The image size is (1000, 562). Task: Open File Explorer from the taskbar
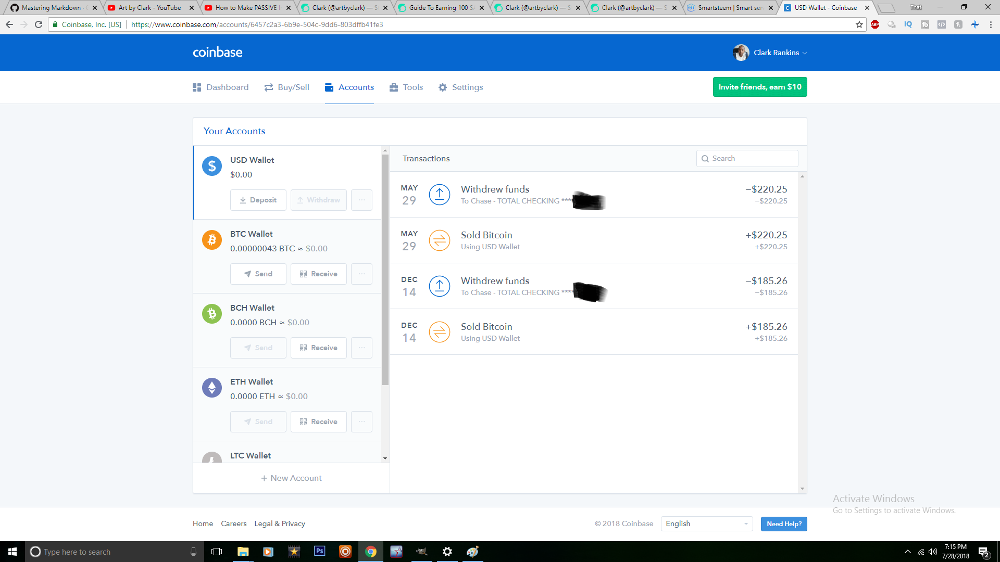coord(243,552)
